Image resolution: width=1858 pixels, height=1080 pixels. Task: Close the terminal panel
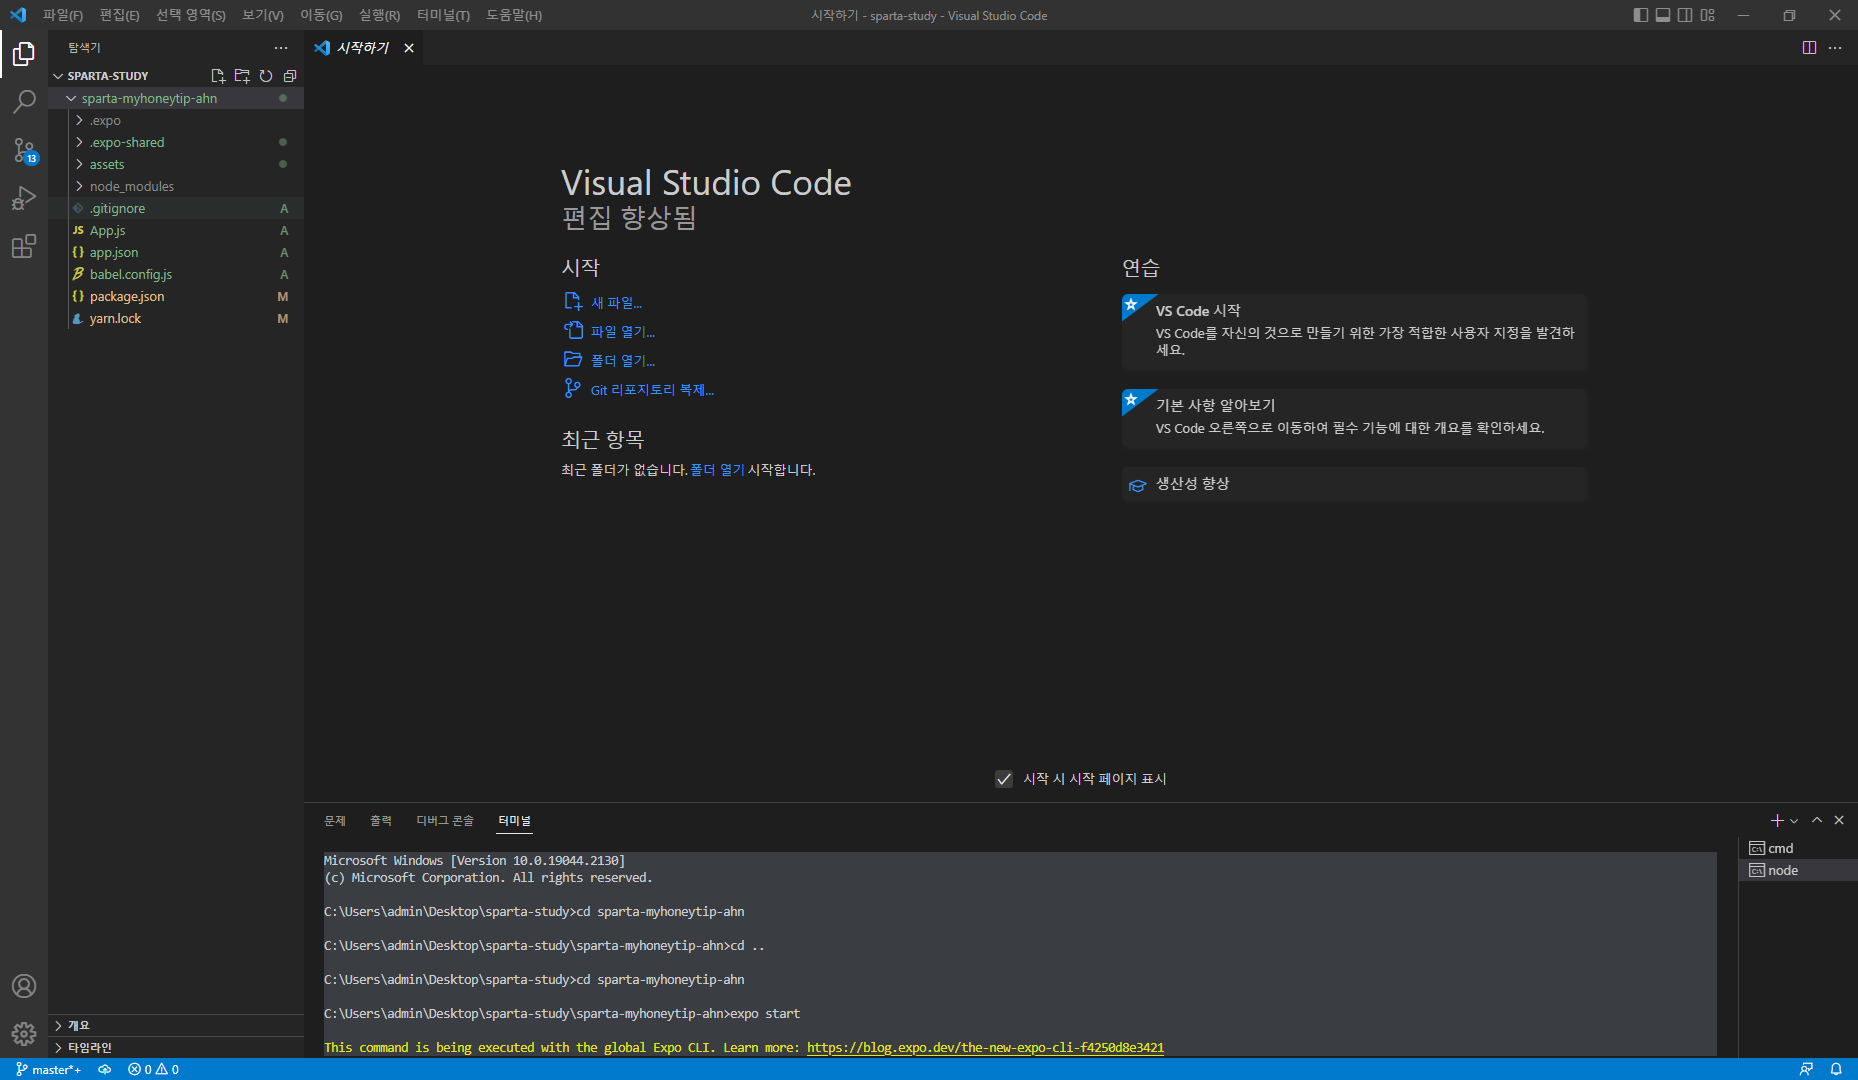click(x=1839, y=820)
